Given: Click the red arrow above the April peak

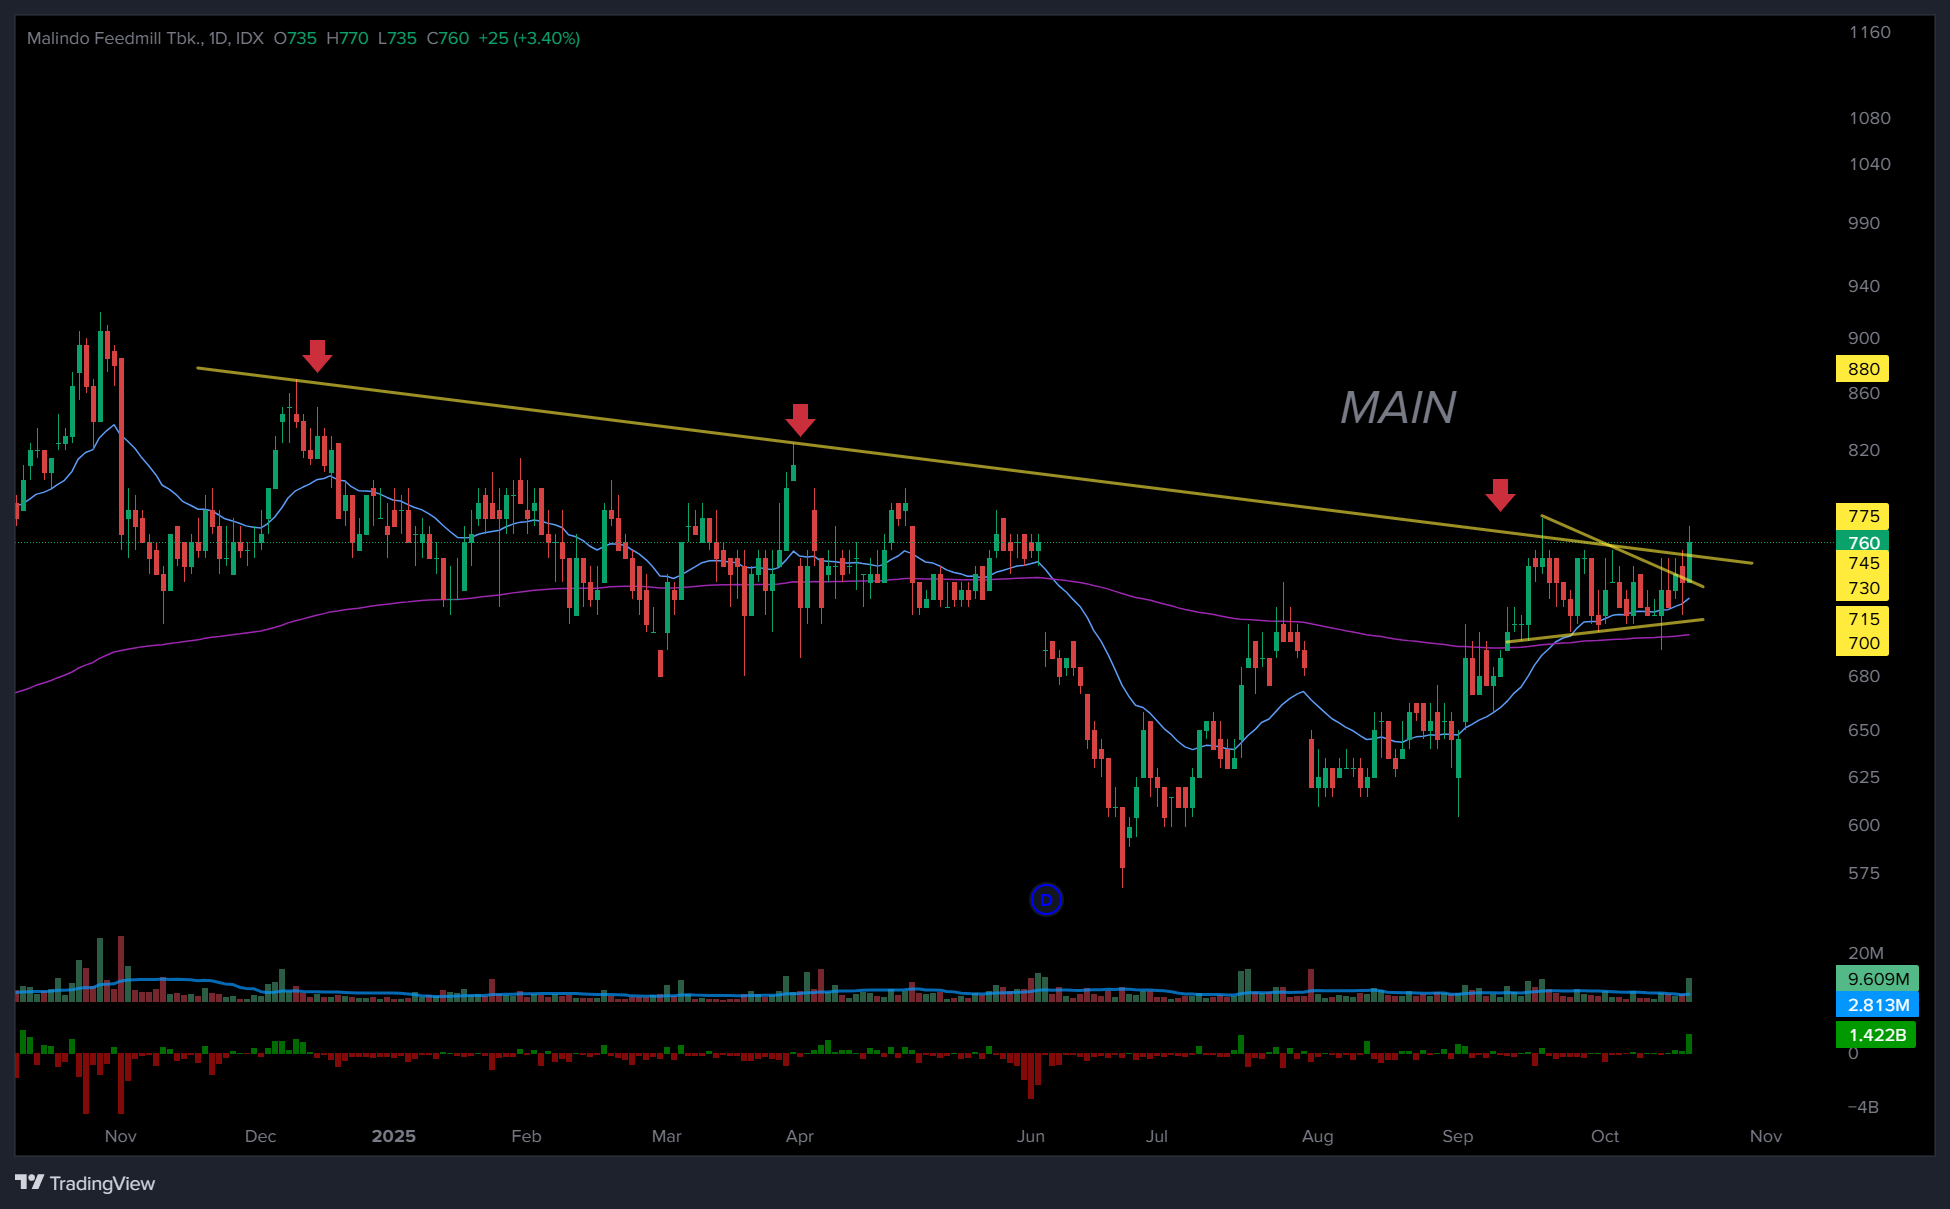Looking at the screenshot, I should point(800,420).
